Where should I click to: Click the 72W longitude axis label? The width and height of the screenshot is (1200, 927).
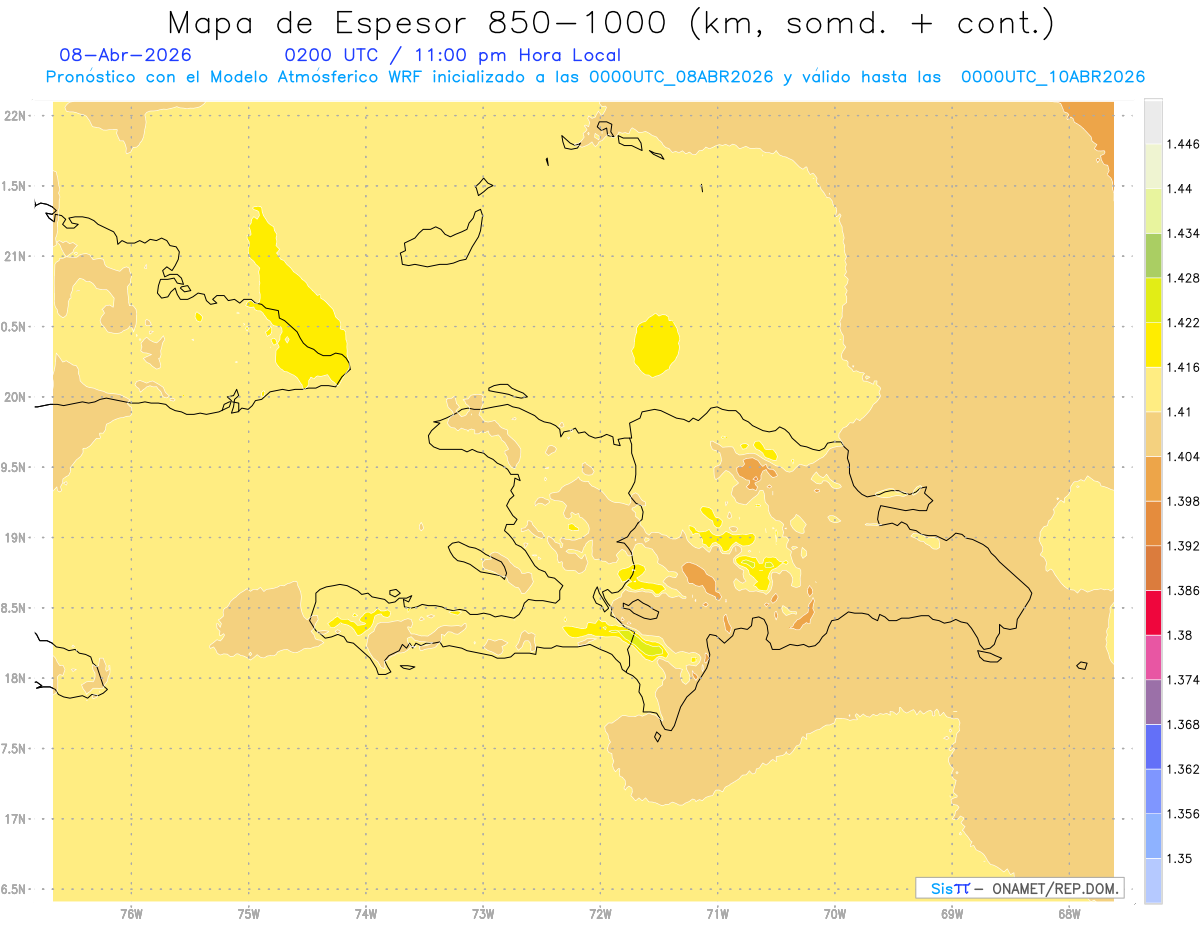click(x=600, y=913)
